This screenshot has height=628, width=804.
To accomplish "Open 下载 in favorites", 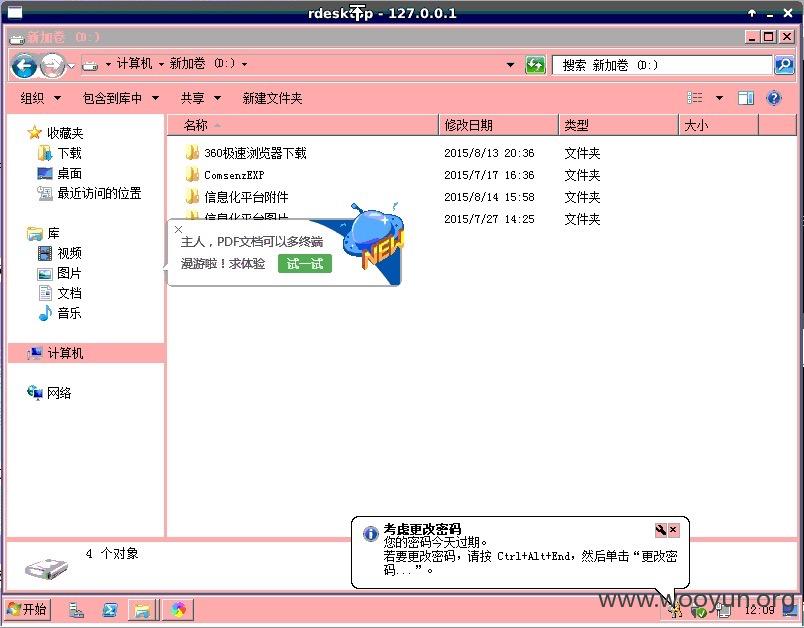I will point(59,153).
